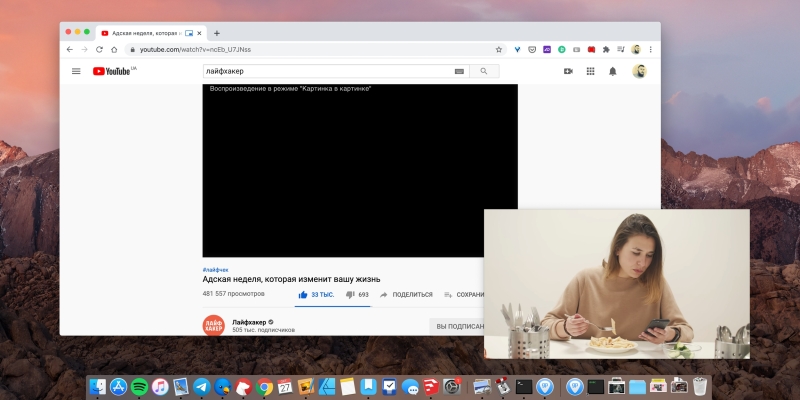Open the on-screen keyboard in search box
Image resolution: width=800 pixels, height=400 pixels.
pyautogui.click(x=459, y=71)
